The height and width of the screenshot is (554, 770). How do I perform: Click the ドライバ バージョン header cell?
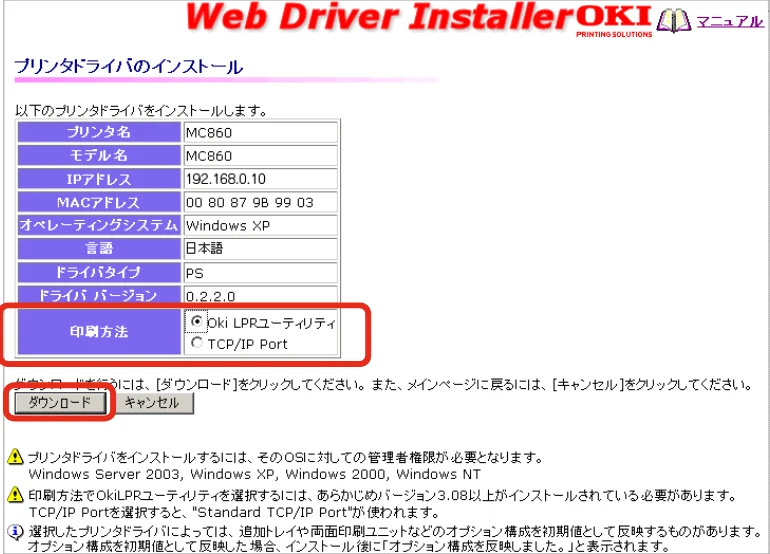click(99, 295)
